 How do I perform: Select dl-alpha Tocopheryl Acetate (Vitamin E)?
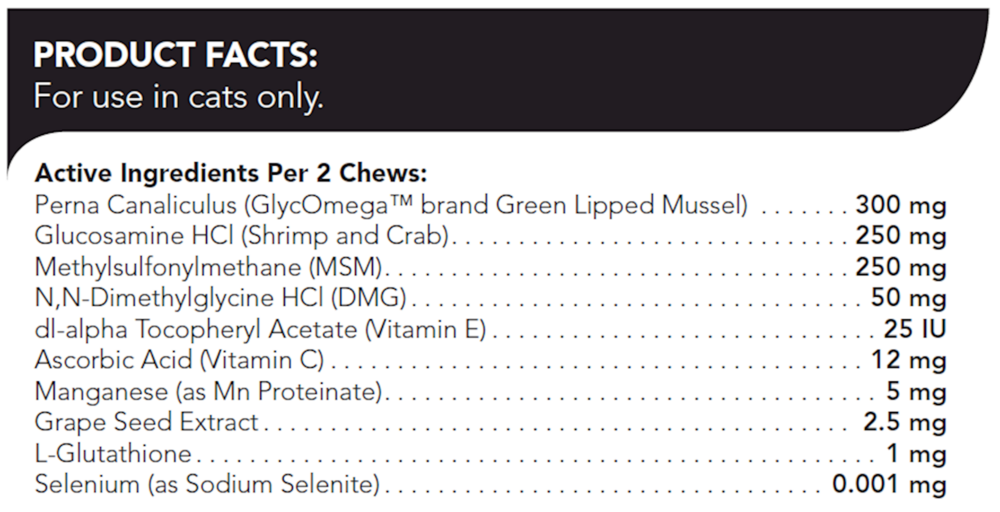point(260,330)
